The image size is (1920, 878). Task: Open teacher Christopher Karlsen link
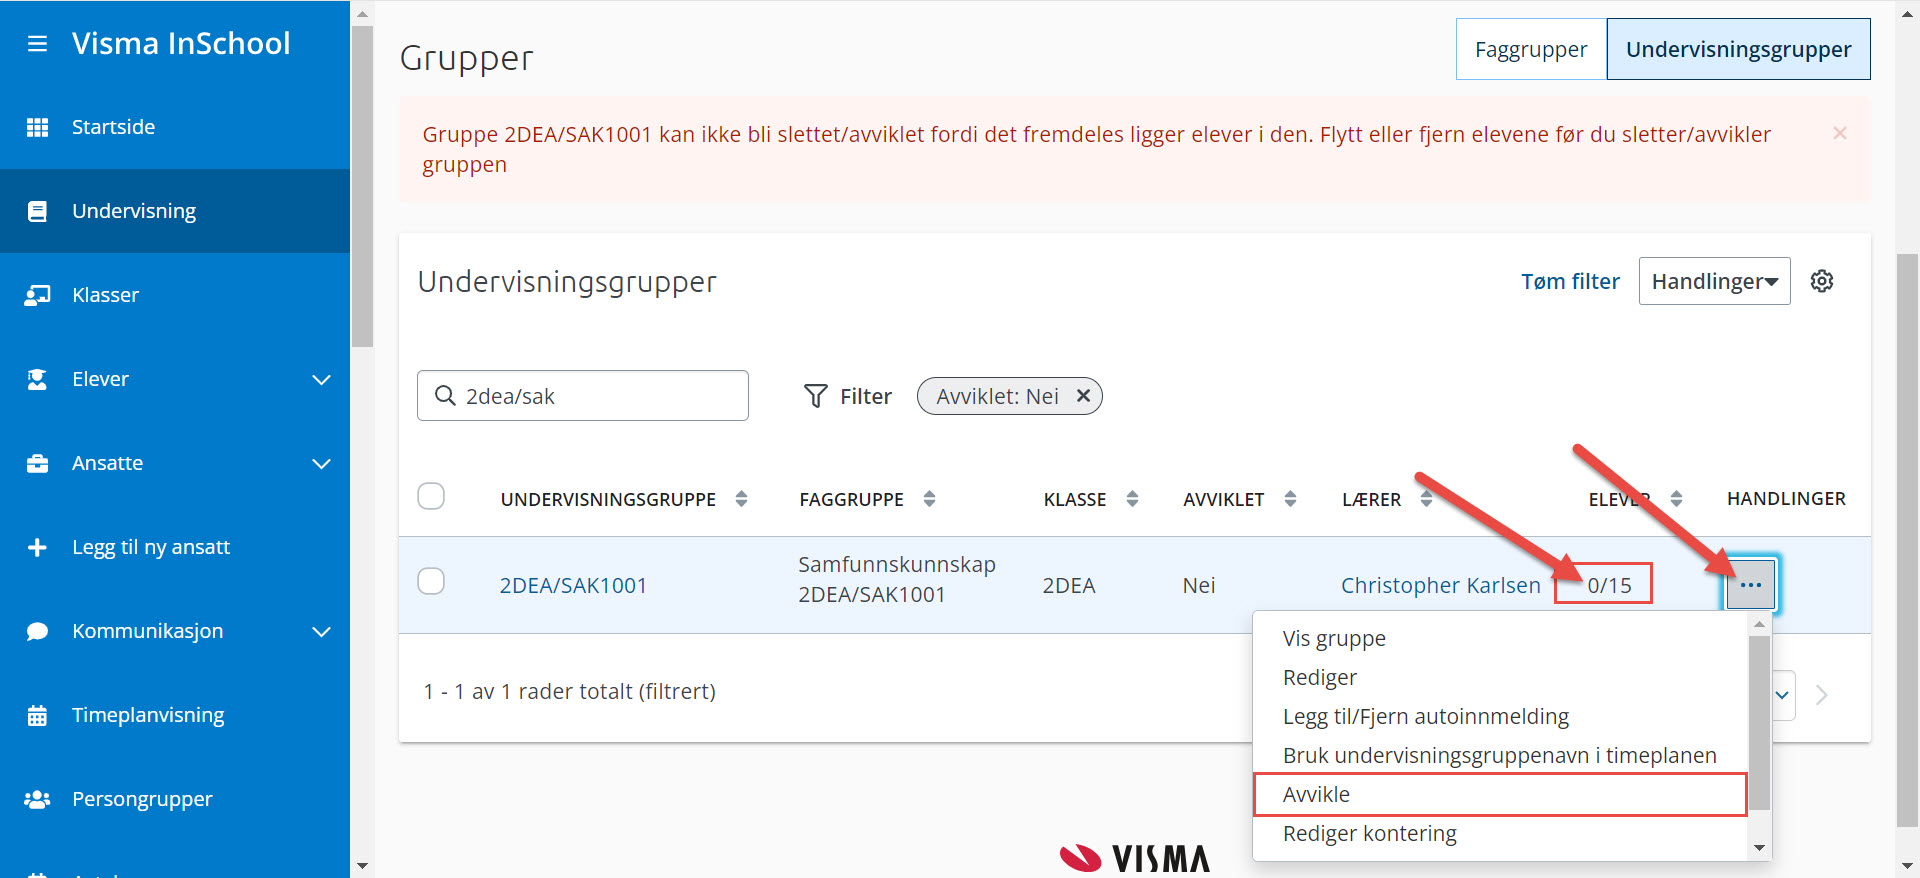pos(1441,585)
